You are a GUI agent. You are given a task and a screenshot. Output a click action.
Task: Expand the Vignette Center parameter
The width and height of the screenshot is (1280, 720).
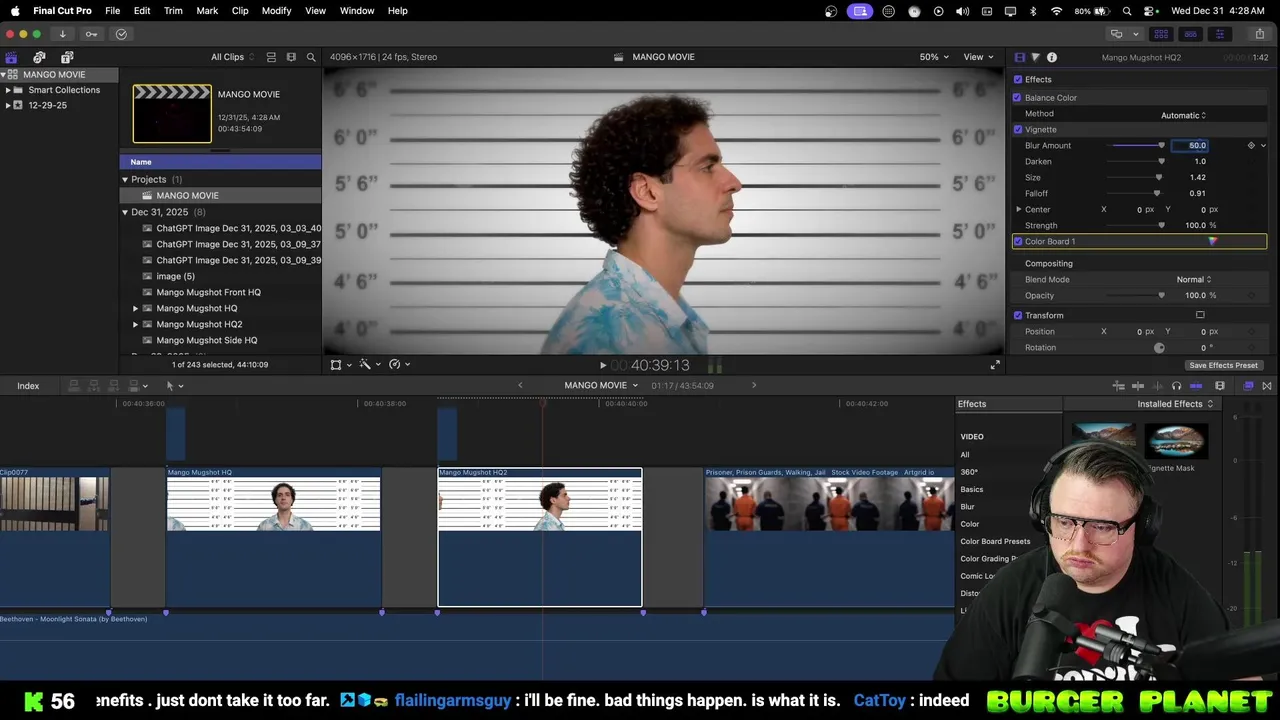click(1019, 209)
